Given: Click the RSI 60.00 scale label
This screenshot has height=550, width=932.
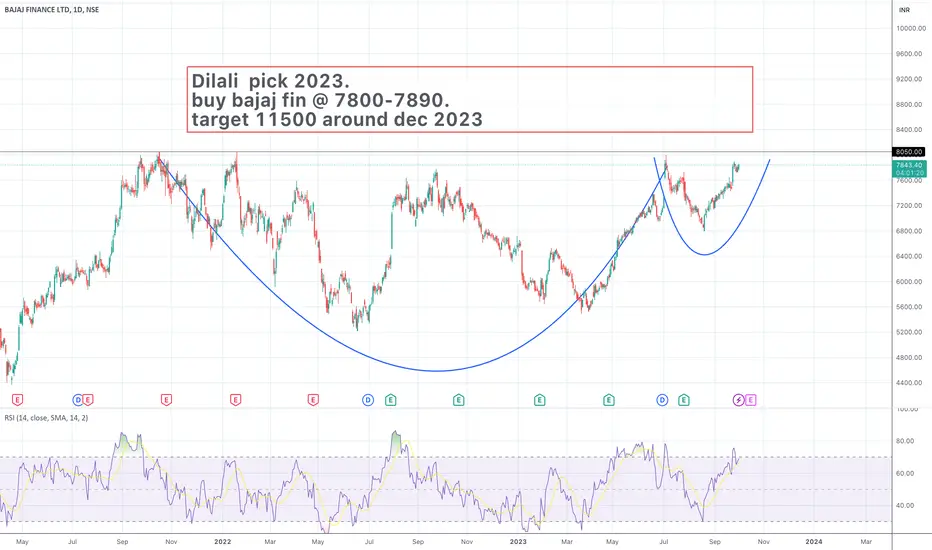Looking at the screenshot, I should (905, 474).
